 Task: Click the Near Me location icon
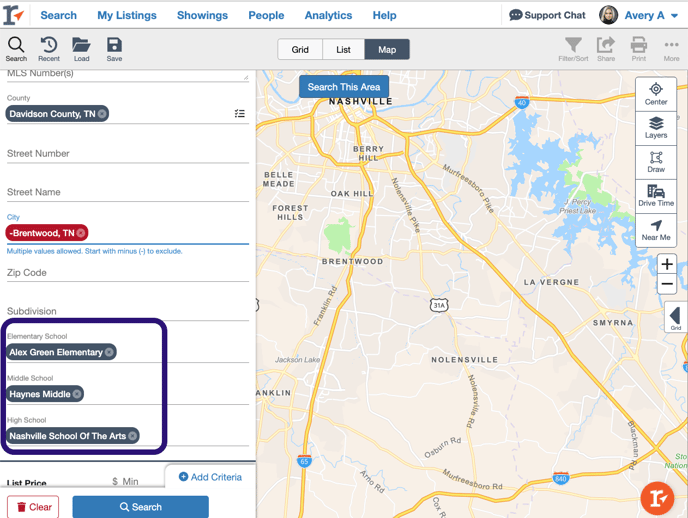(656, 230)
